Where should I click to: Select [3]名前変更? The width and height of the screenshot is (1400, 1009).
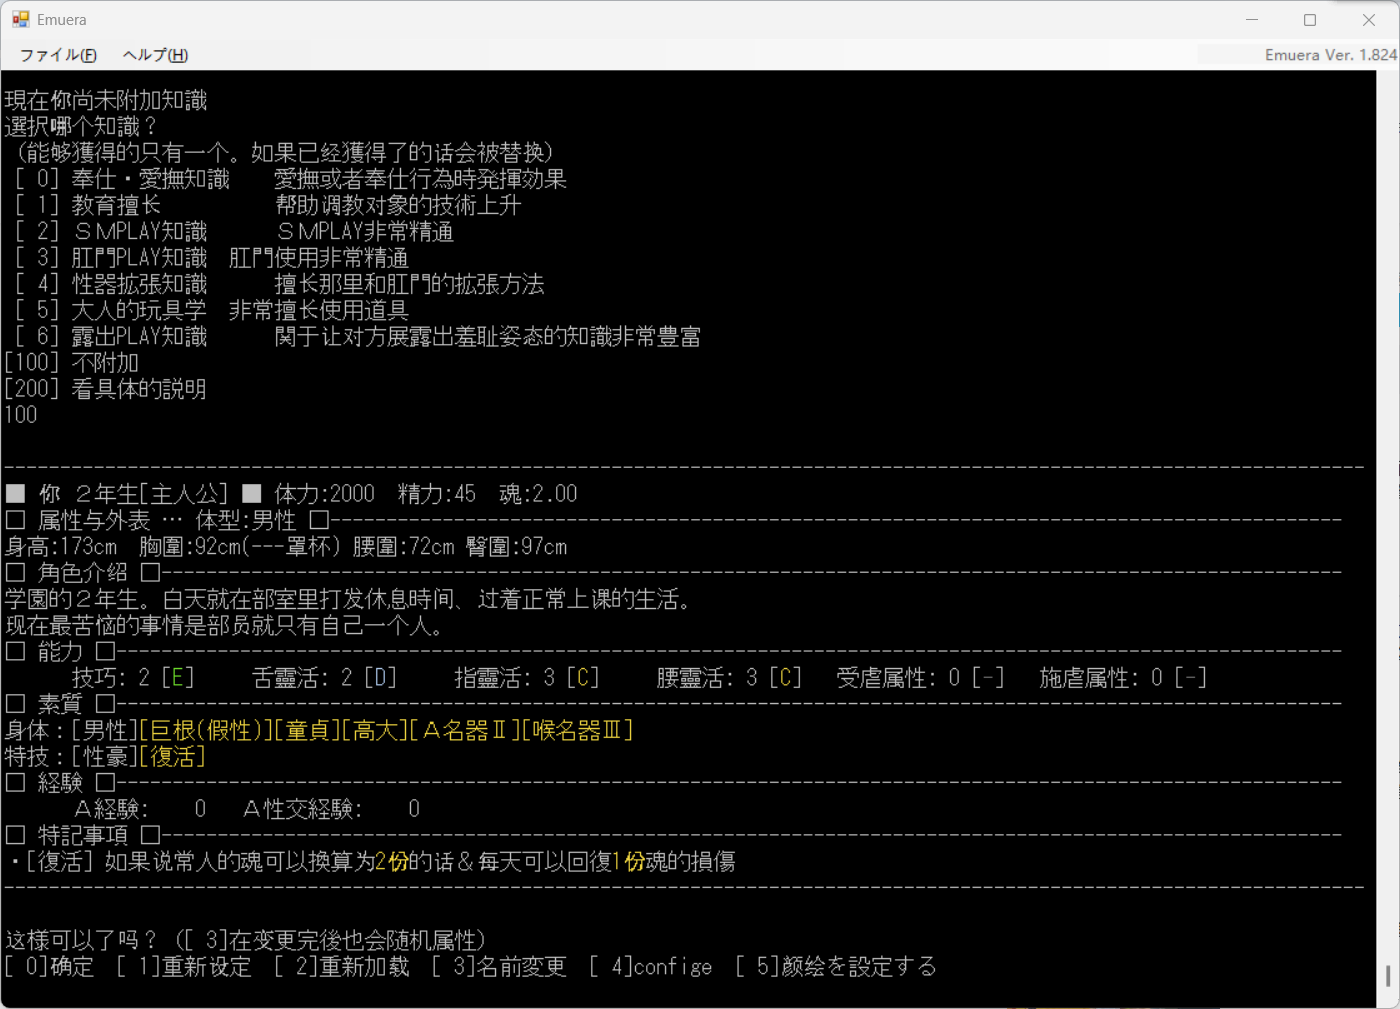[x=499, y=966]
